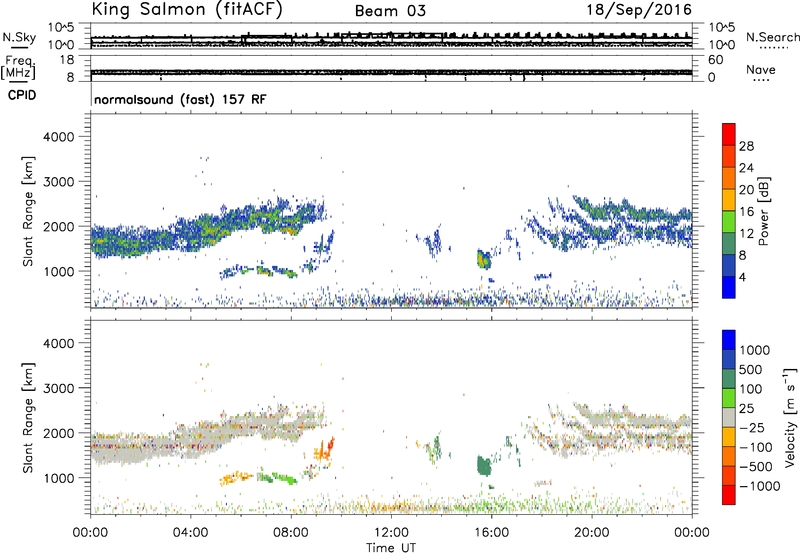Click the green velocity blob near 16:00

point(483,465)
